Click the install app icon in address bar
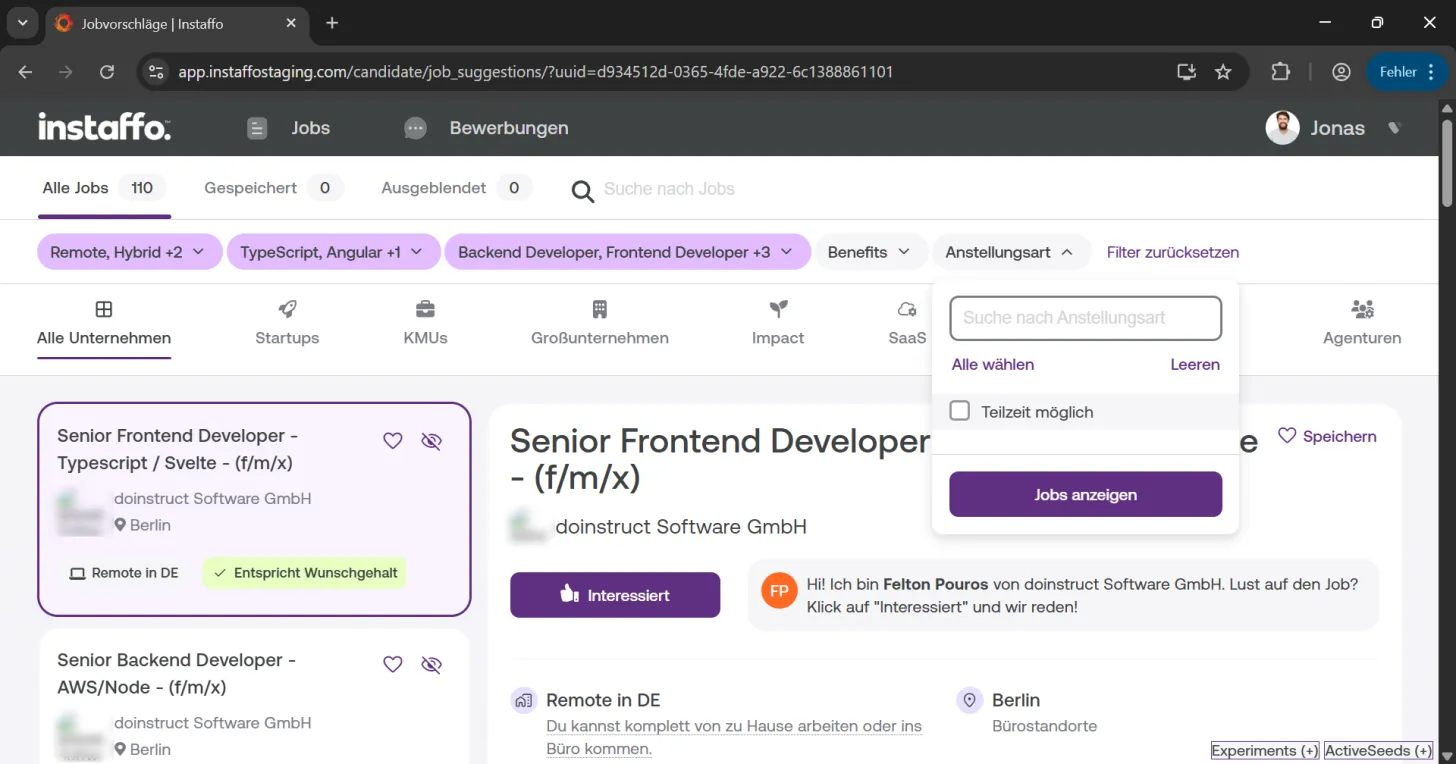1456x764 pixels. (x=1186, y=72)
